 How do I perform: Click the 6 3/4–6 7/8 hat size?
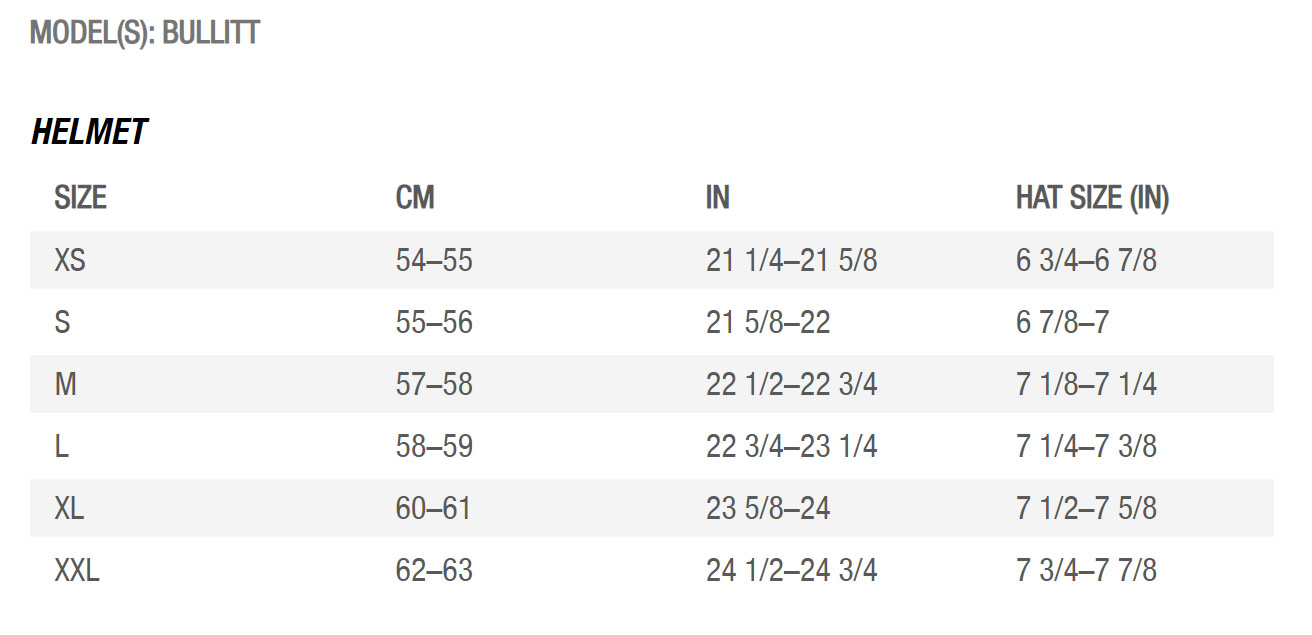point(1086,261)
